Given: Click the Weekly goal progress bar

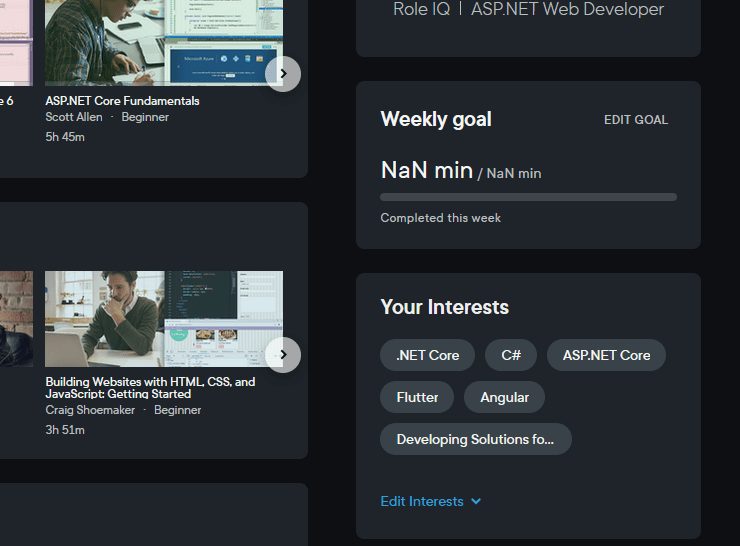Looking at the screenshot, I should point(528,197).
